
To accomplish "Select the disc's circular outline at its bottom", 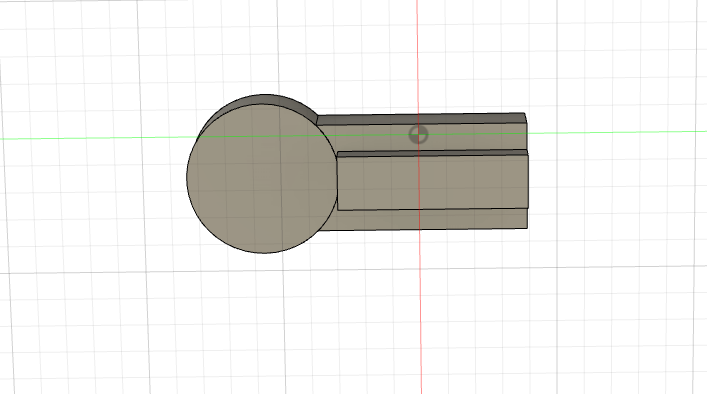I will (x=264, y=253).
